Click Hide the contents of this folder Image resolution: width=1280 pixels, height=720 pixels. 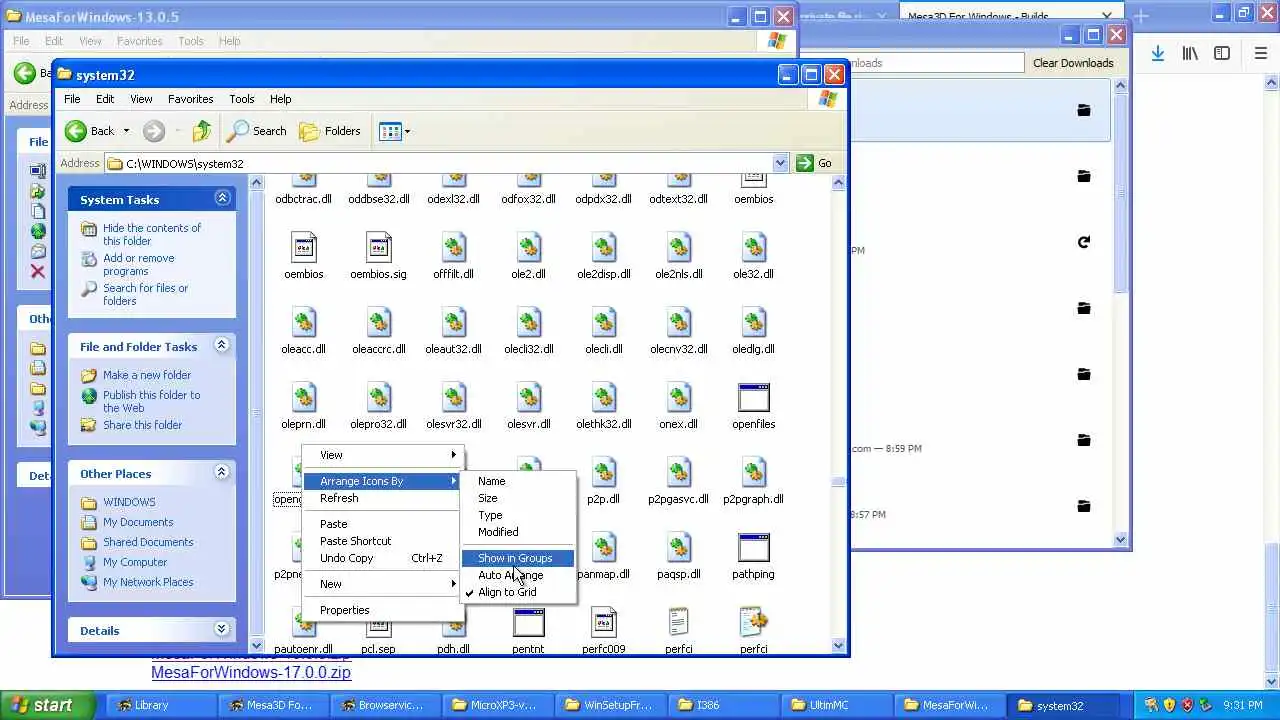(152, 234)
